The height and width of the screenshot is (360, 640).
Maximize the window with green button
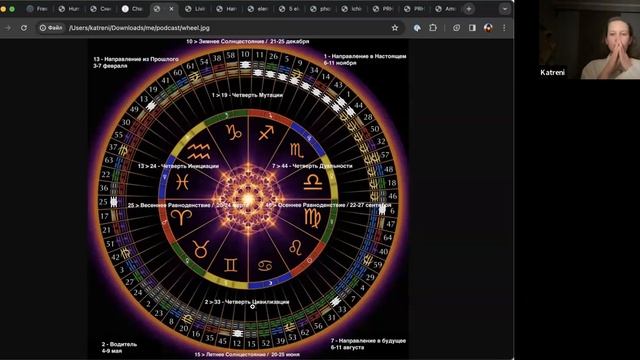pos(12,9)
